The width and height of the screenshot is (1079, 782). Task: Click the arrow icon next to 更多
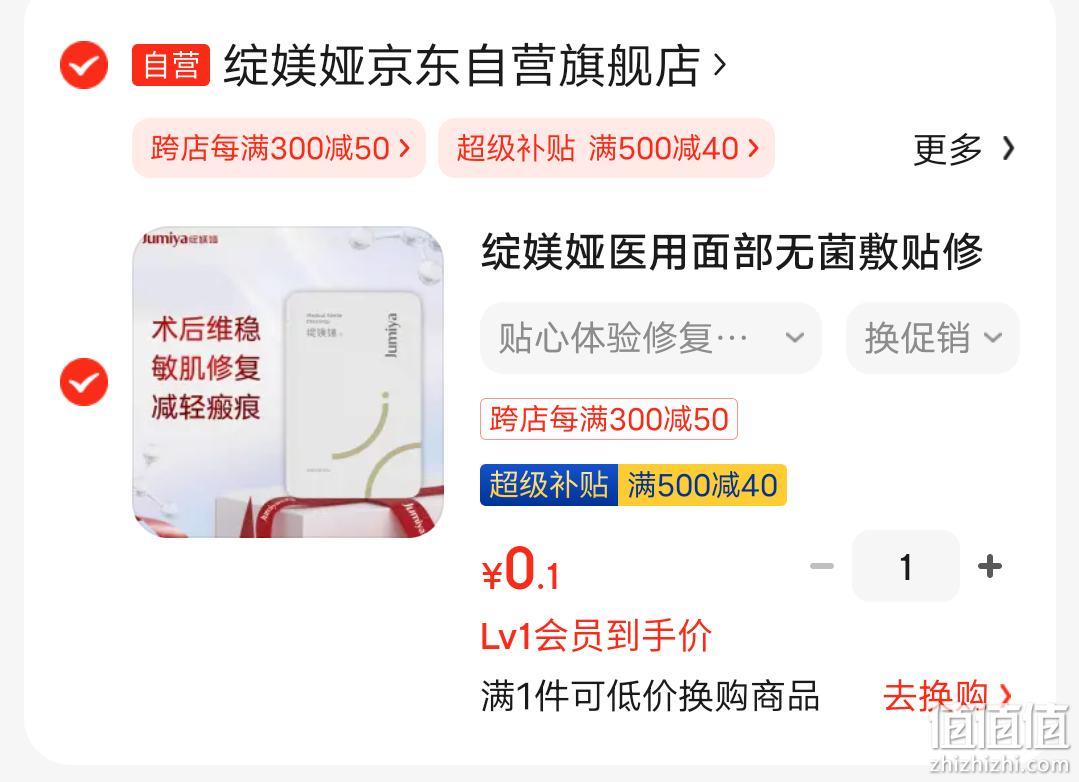point(1008,149)
